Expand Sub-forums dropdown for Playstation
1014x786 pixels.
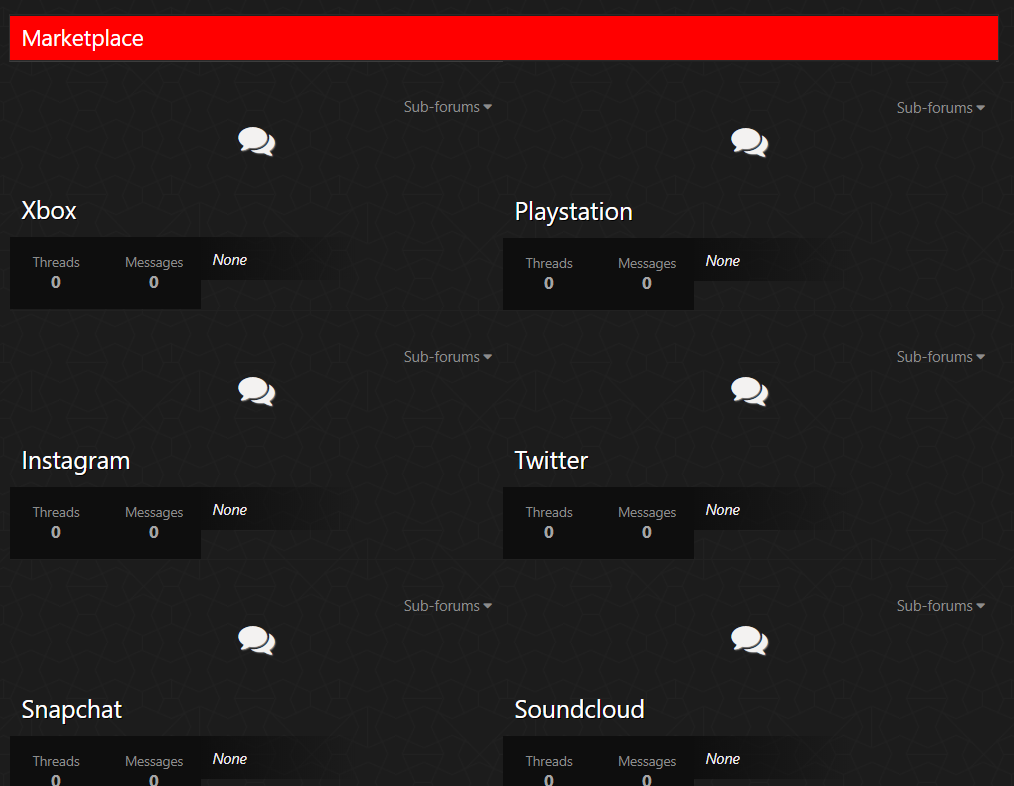point(940,108)
